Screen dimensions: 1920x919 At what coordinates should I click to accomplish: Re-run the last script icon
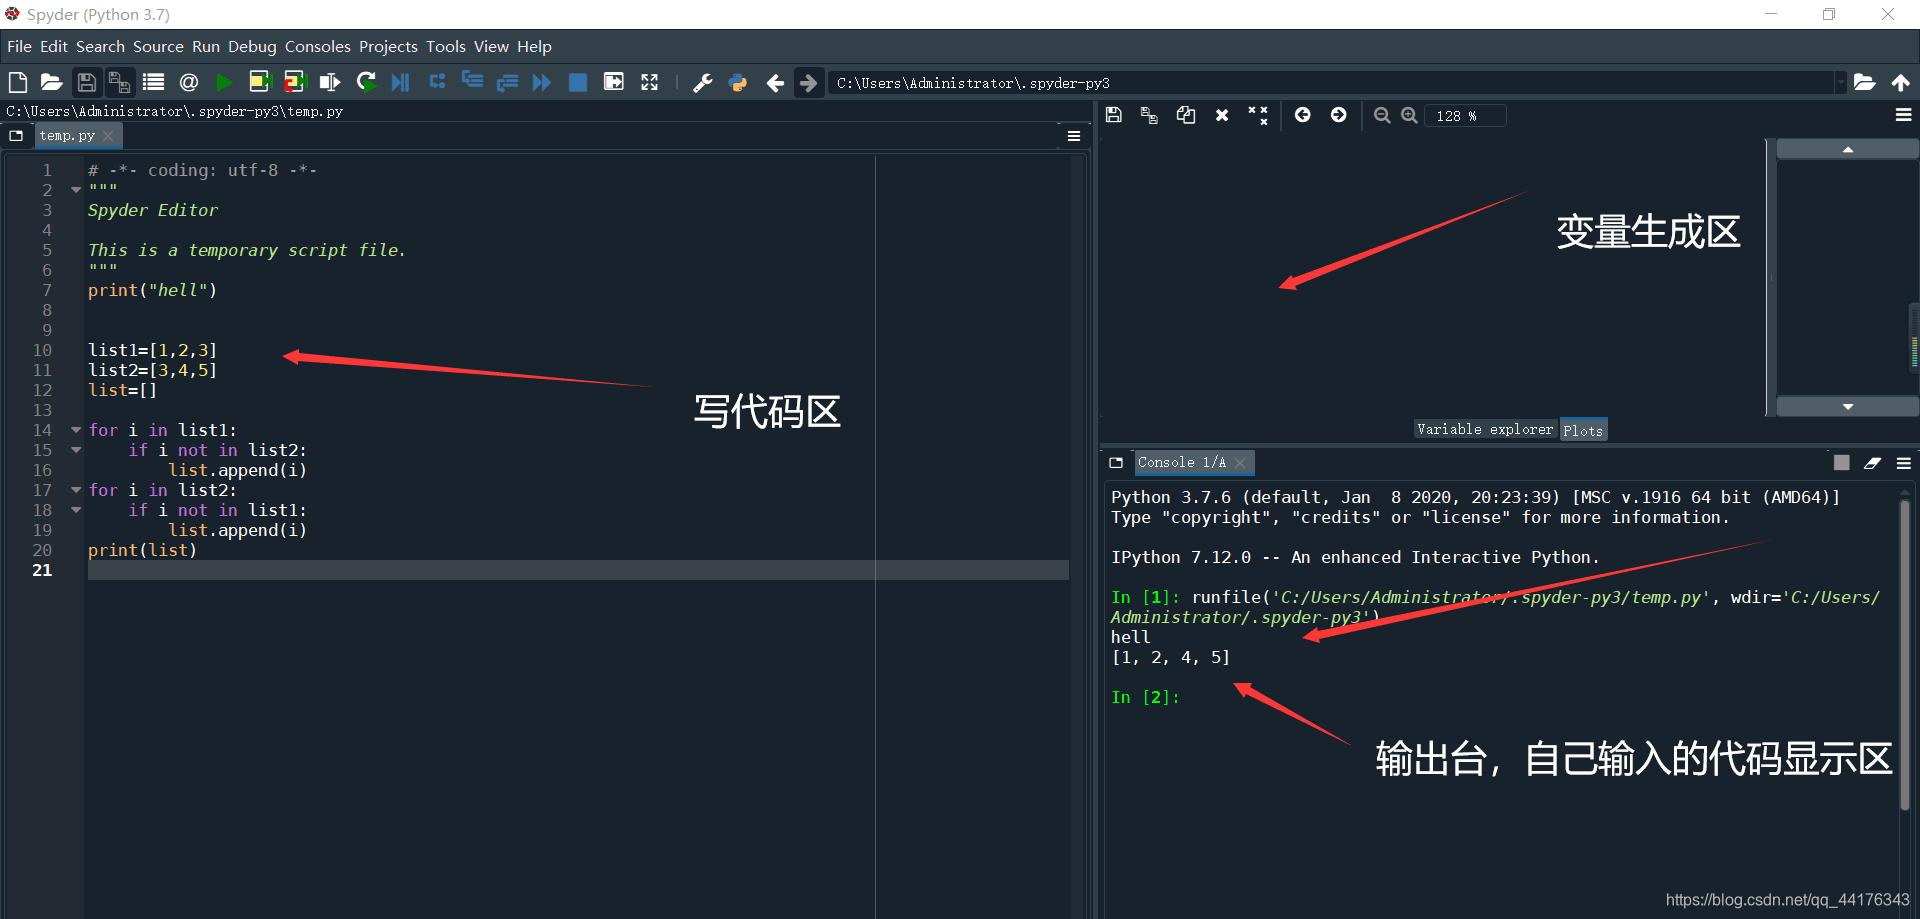coord(366,82)
